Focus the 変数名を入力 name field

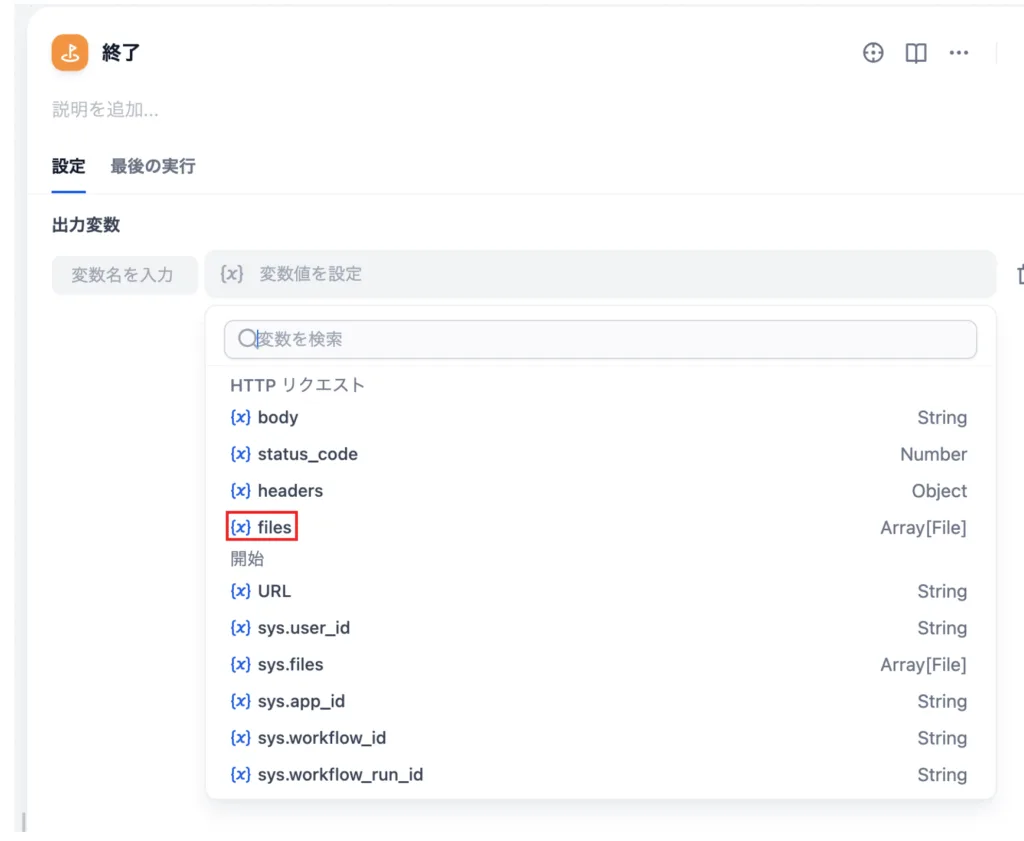point(124,275)
